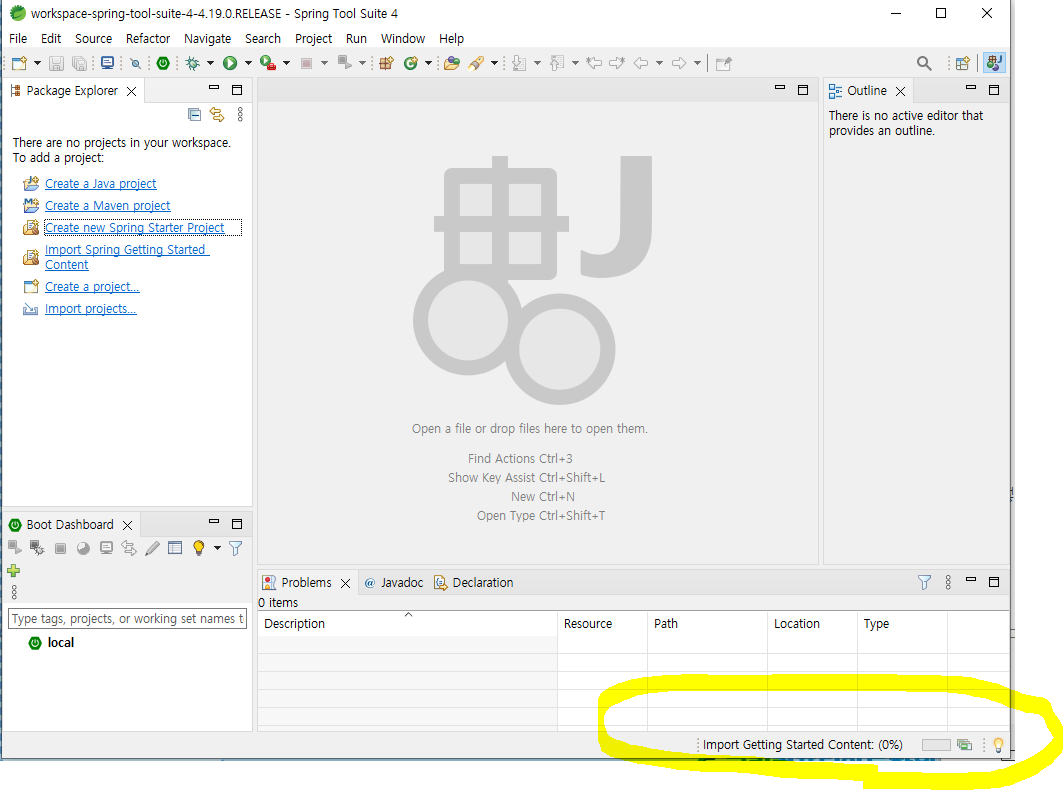The image size is (1063, 790).
Task: Click Package Explorer View Menu dots
Action: coord(240,115)
